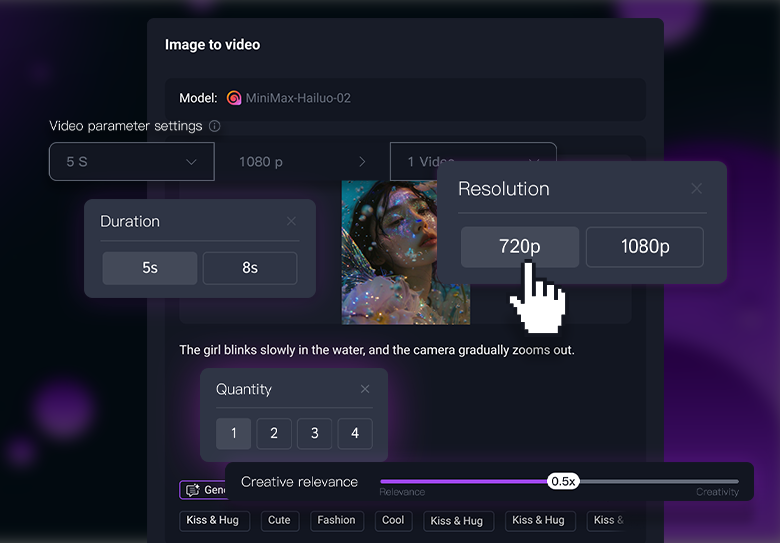Open the 5 S duration dropdown

click(x=131, y=161)
